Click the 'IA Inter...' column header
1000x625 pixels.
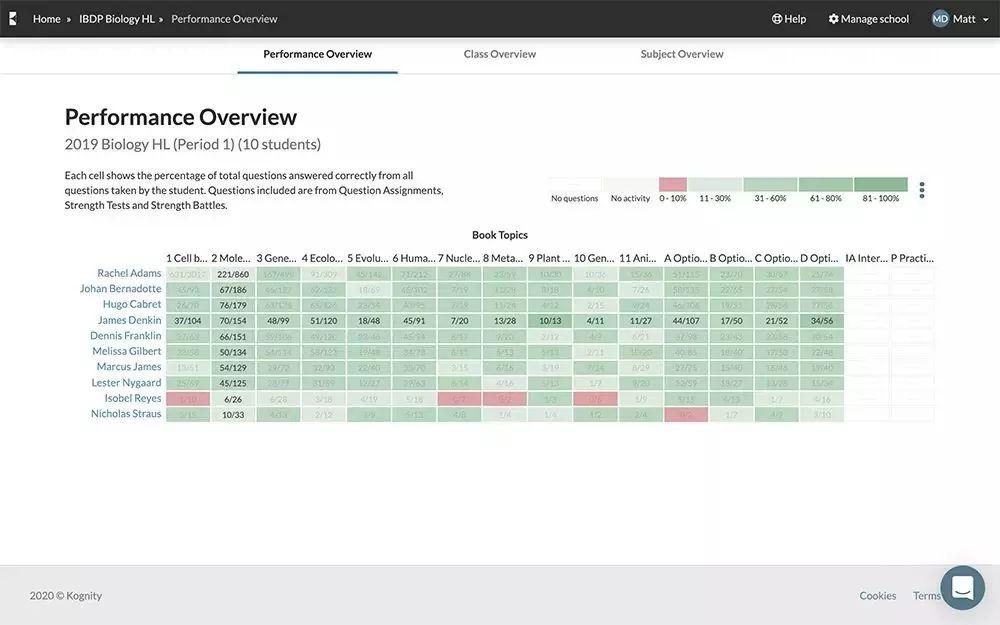tap(867, 258)
